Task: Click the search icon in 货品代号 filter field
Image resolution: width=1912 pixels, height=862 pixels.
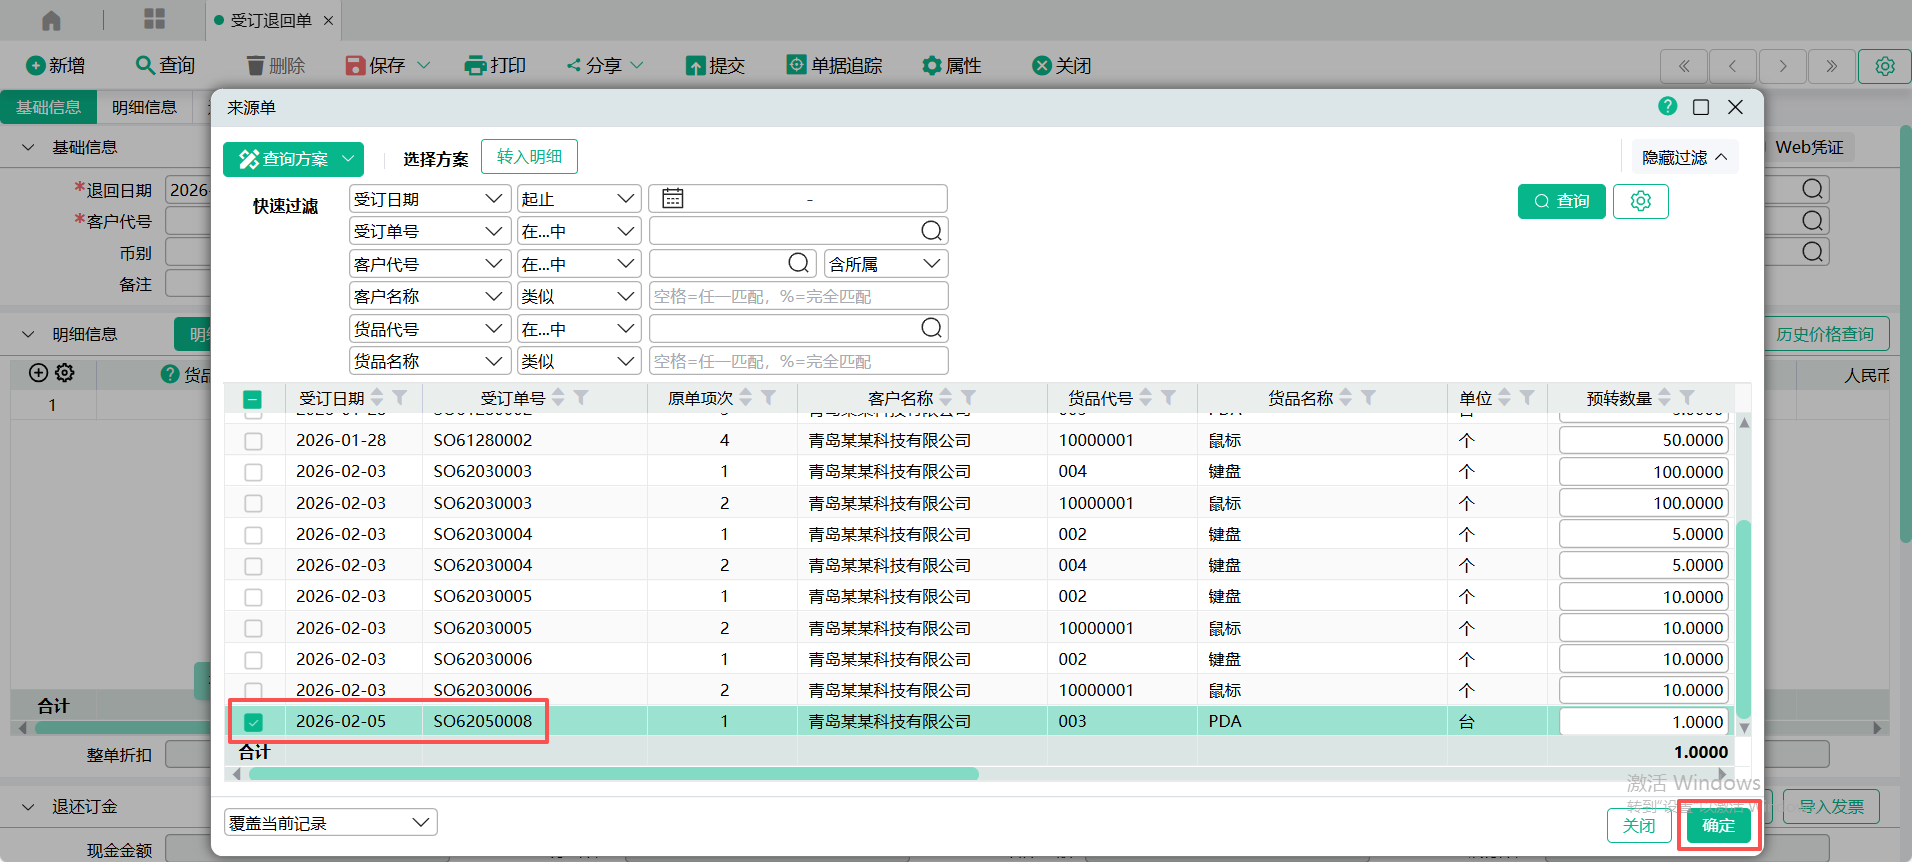Action: click(930, 328)
